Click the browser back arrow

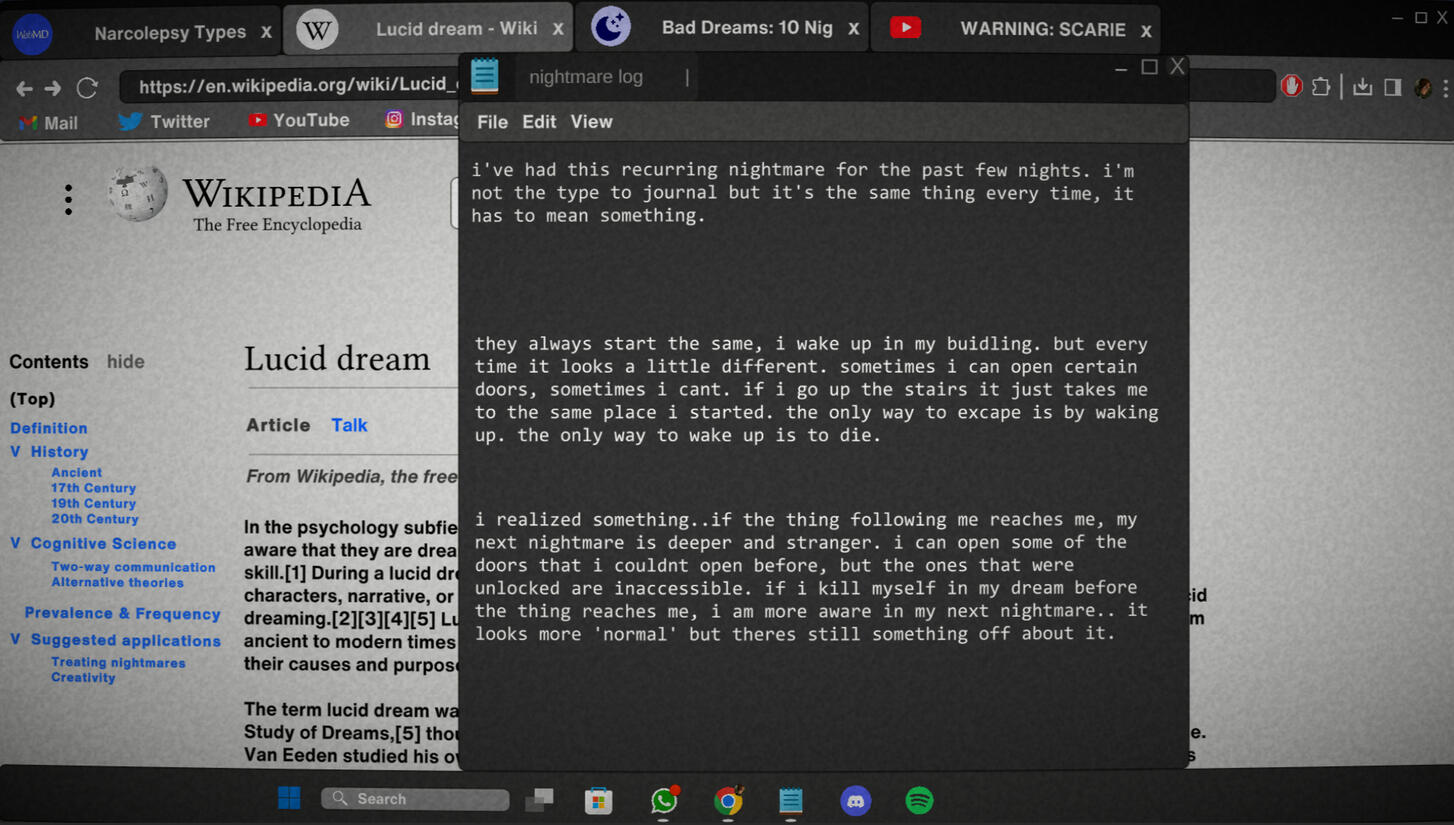24,88
